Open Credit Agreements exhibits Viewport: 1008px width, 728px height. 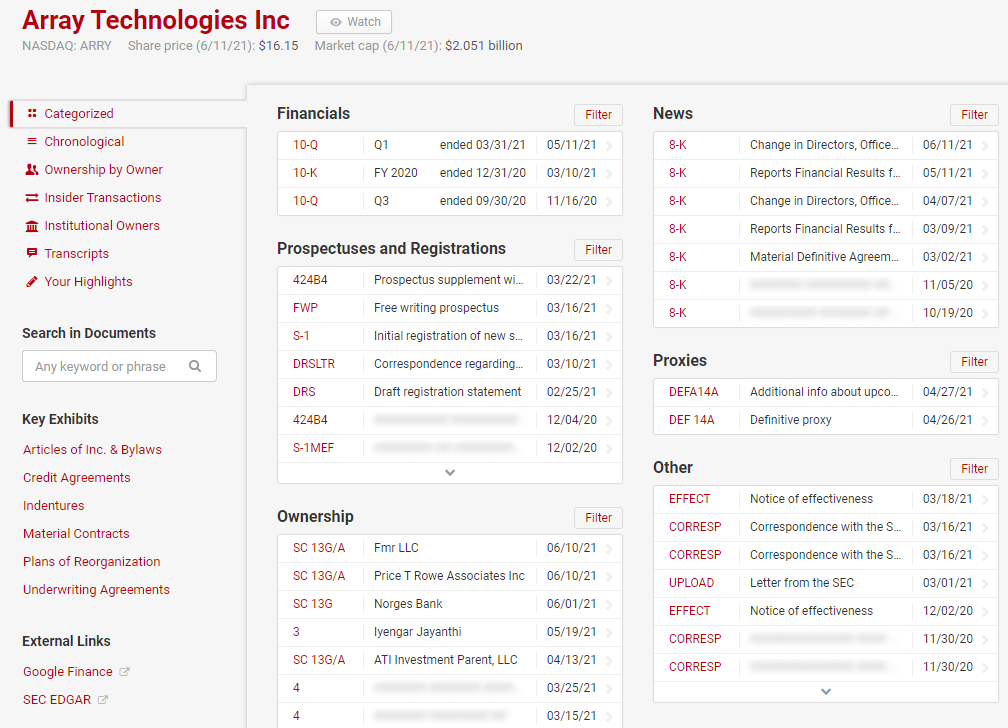coord(76,477)
